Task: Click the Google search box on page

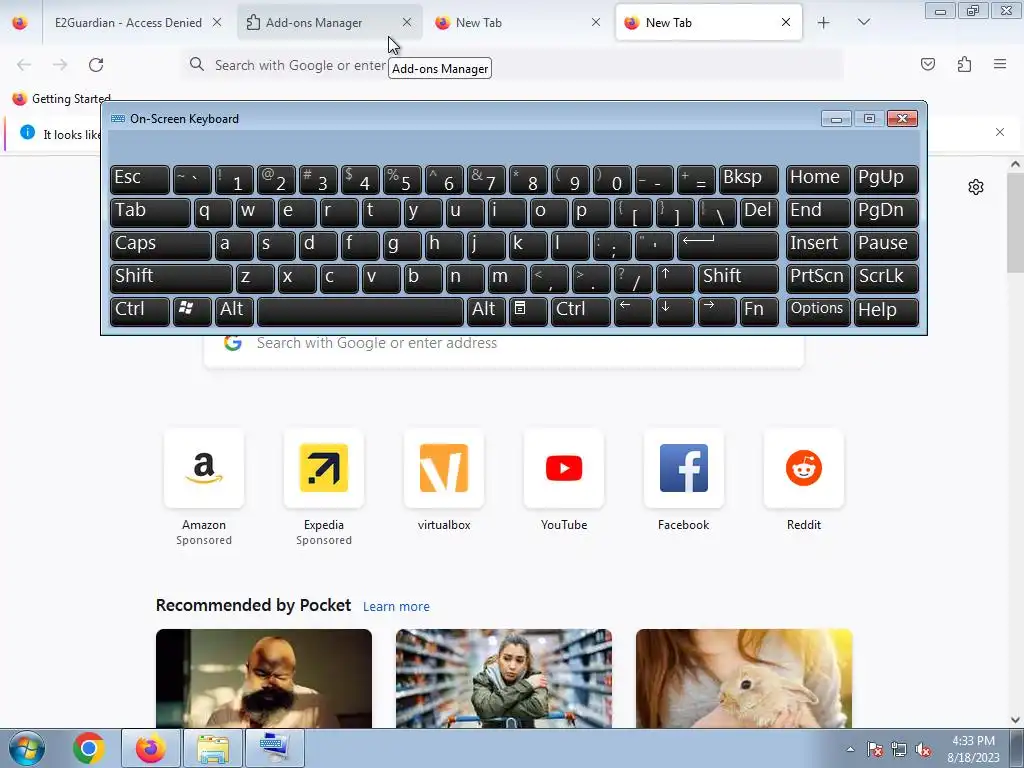Action: [x=504, y=344]
